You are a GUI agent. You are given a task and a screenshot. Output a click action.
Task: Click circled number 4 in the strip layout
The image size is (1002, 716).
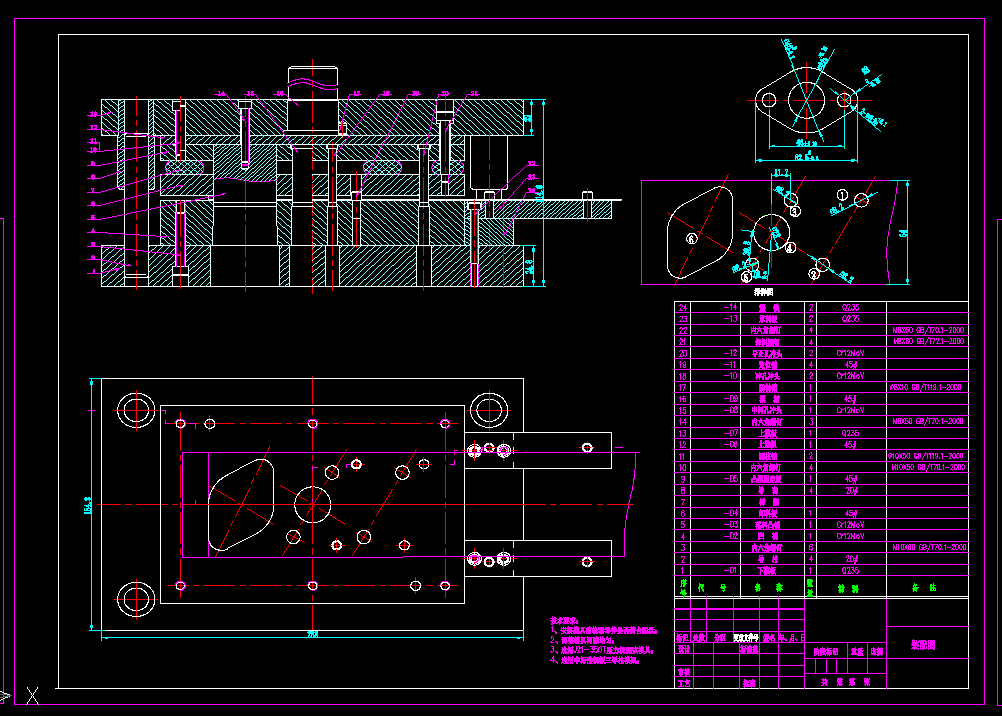(790, 248)
